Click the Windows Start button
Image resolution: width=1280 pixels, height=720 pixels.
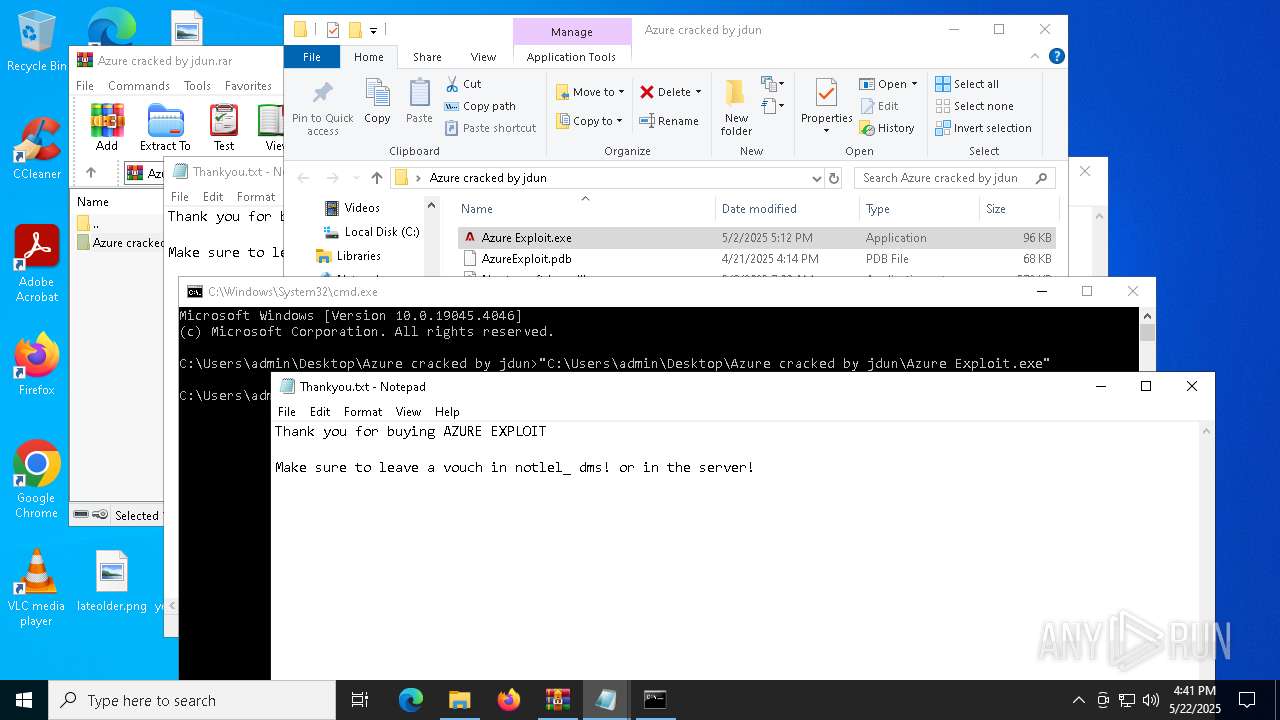[24, 700]
